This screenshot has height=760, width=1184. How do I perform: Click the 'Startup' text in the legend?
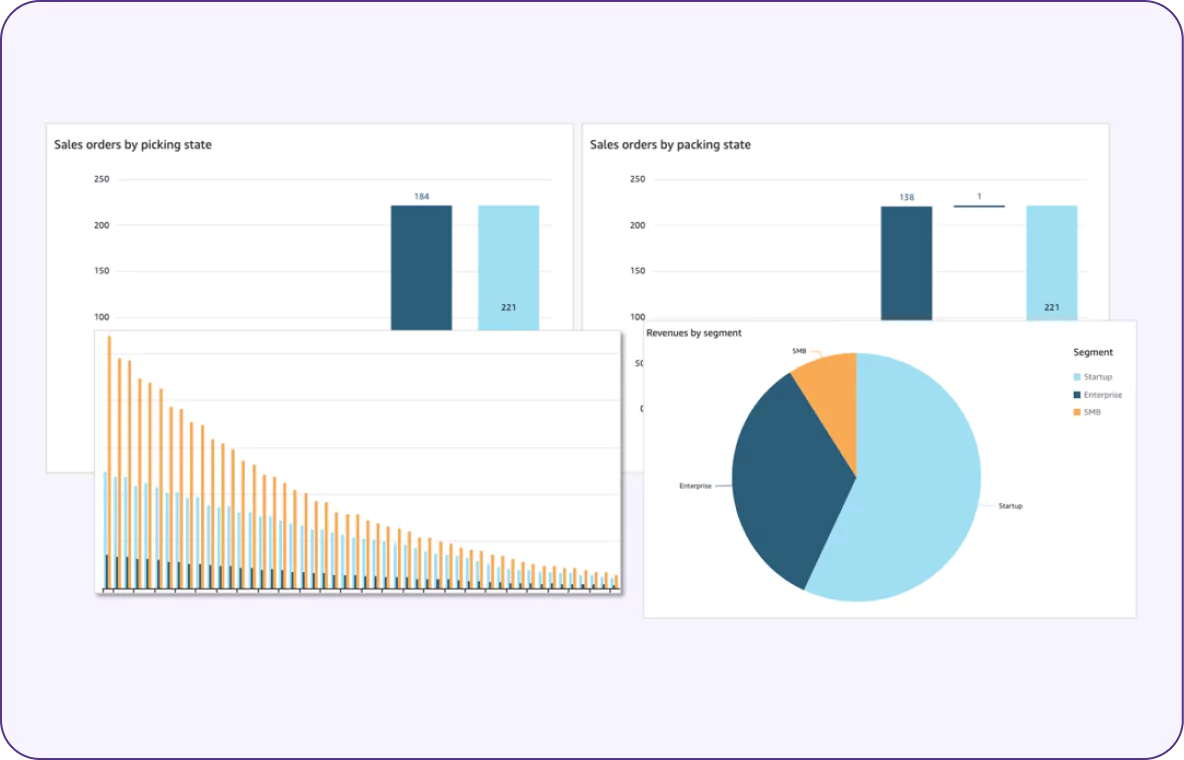tap(1098, 377)
